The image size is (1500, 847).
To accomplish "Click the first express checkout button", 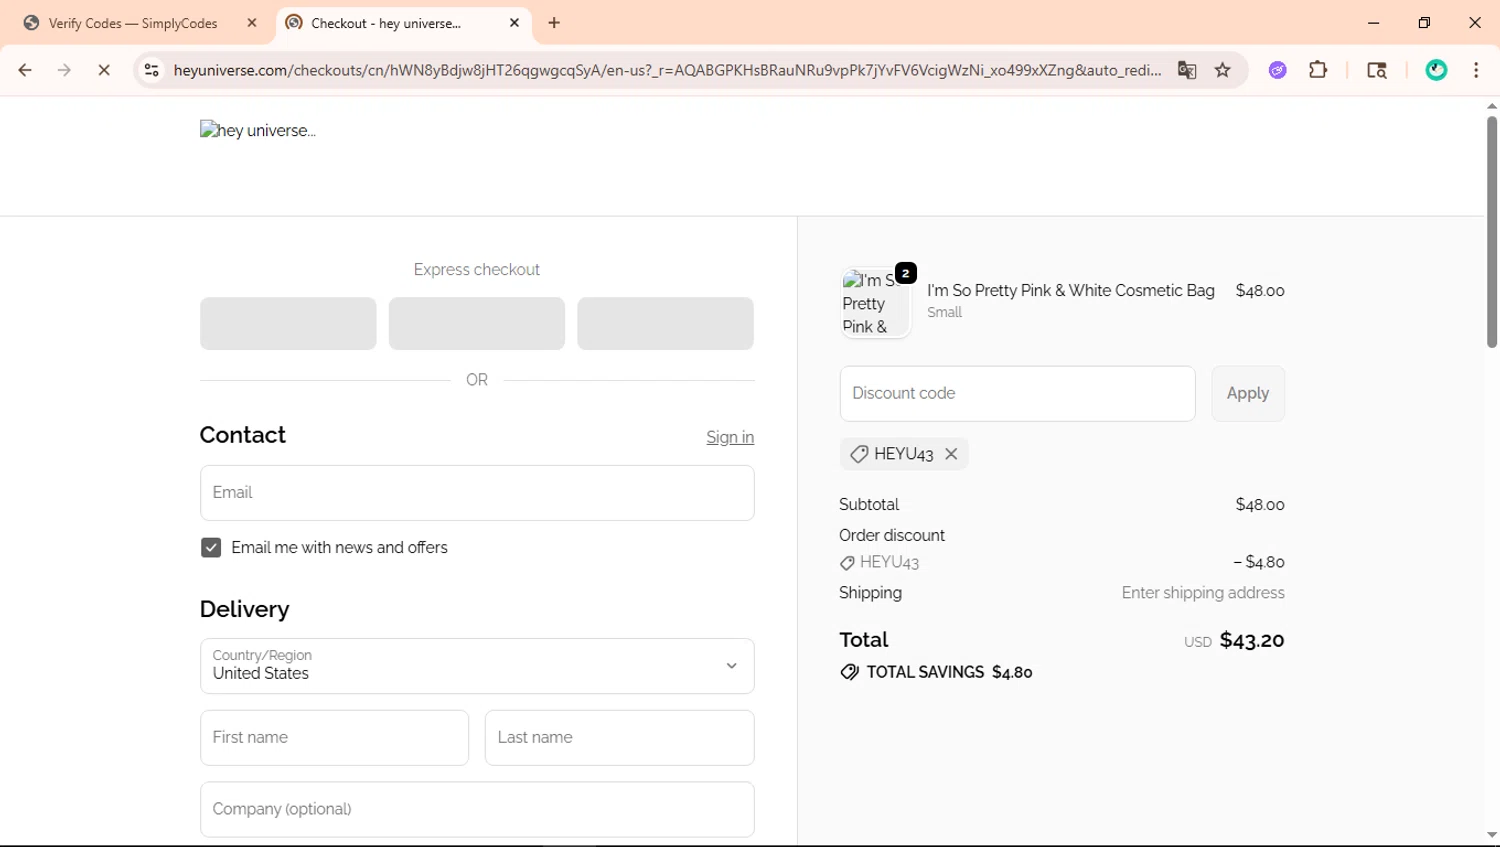I will pyautogui.click(x=288, y=323).
